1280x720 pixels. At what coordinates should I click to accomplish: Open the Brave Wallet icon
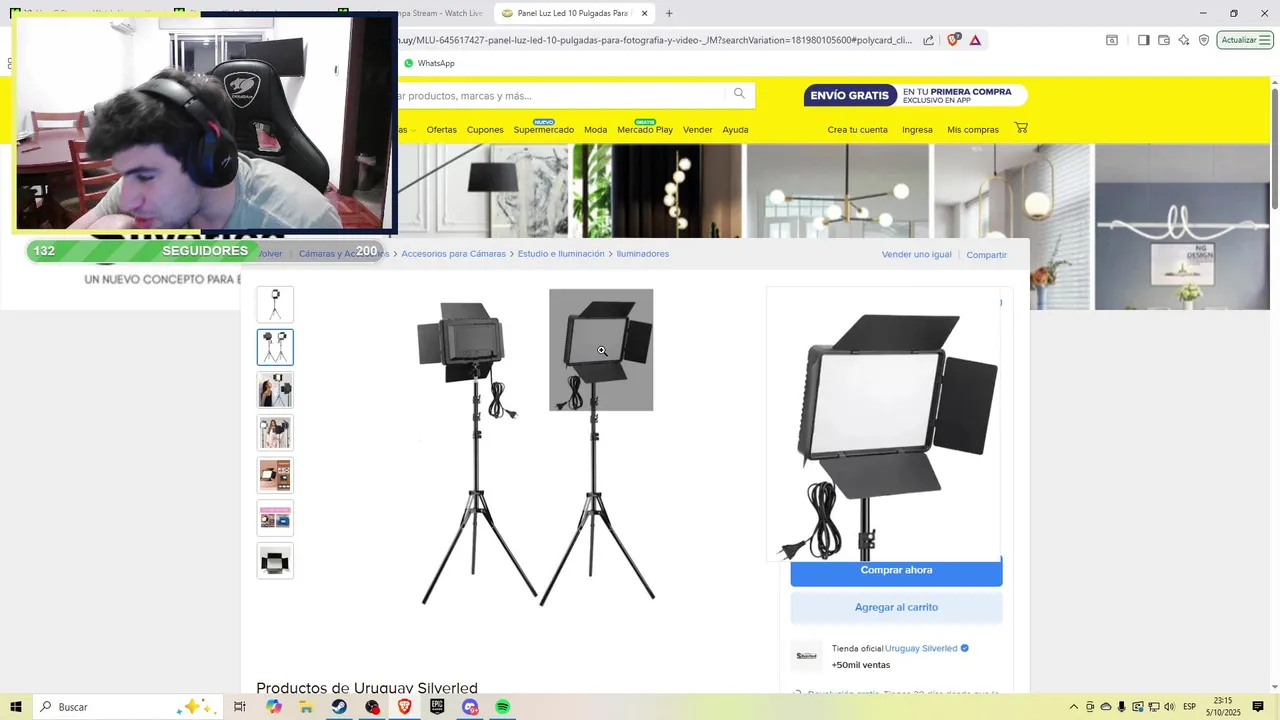point(1164,40)
